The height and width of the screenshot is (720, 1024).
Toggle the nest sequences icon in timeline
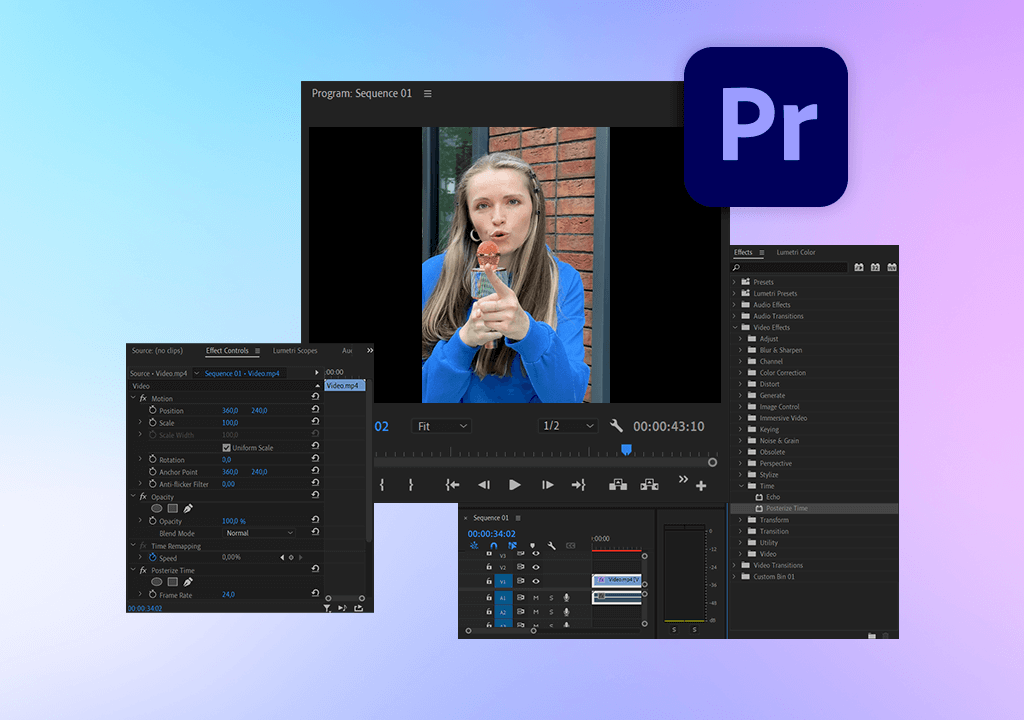(x=474, y=546)
